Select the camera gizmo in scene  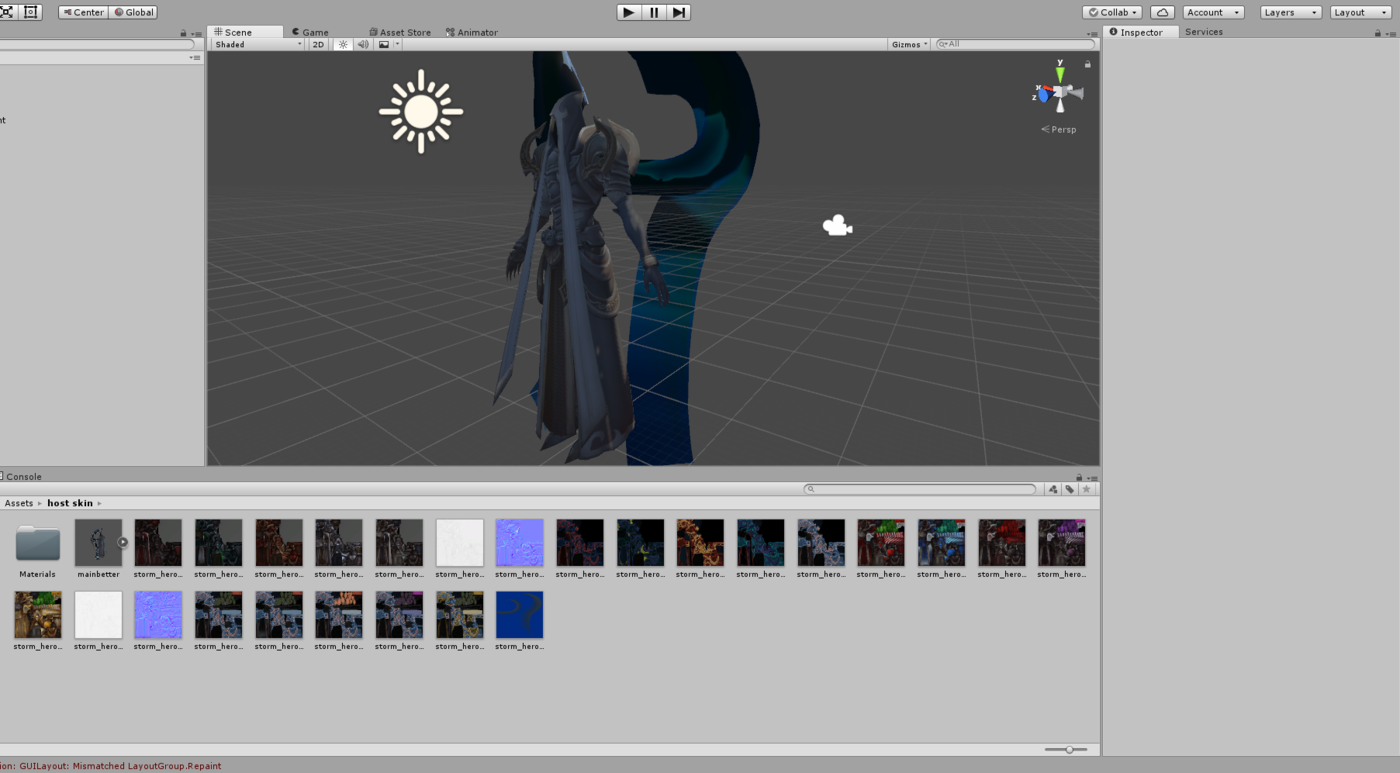tap(837, 226)
